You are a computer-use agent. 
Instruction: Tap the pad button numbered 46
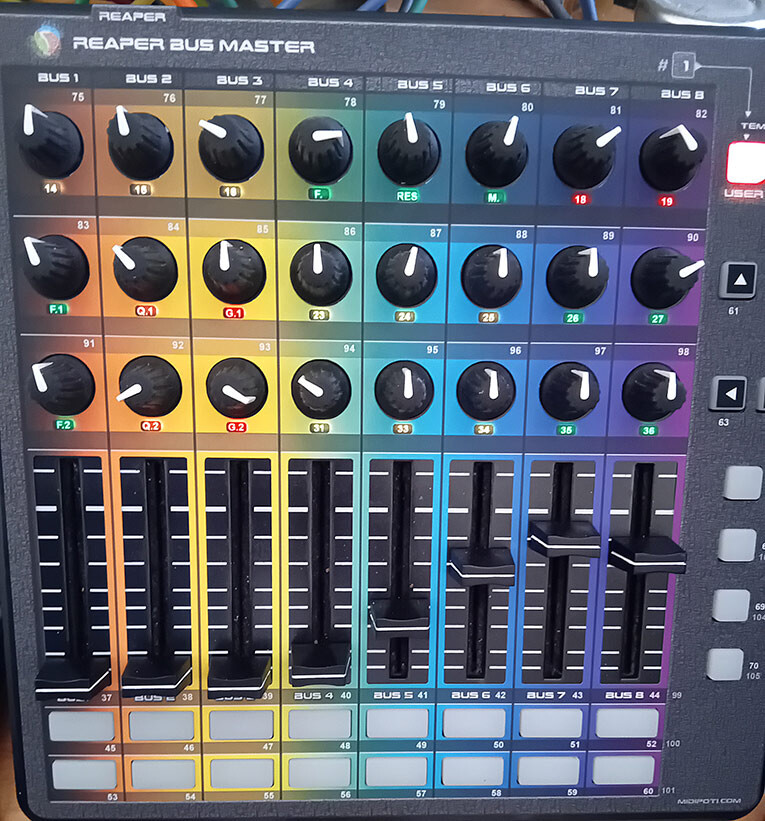(161, 725)
